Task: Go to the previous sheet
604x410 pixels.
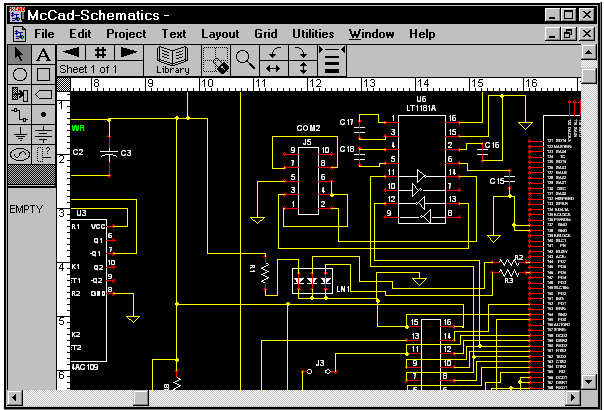Action: (72, 52)
